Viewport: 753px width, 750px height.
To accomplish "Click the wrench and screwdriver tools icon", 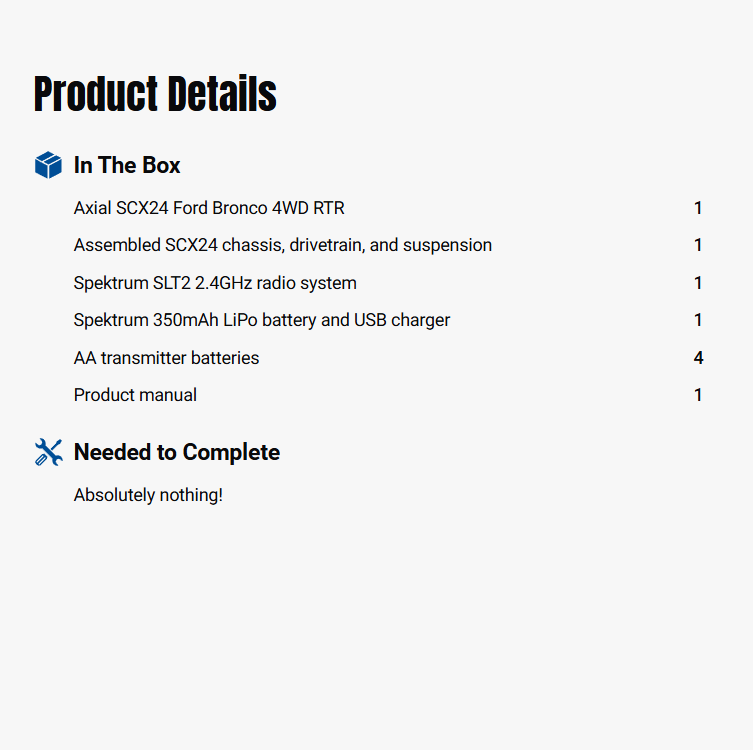I will pos(48,452).
